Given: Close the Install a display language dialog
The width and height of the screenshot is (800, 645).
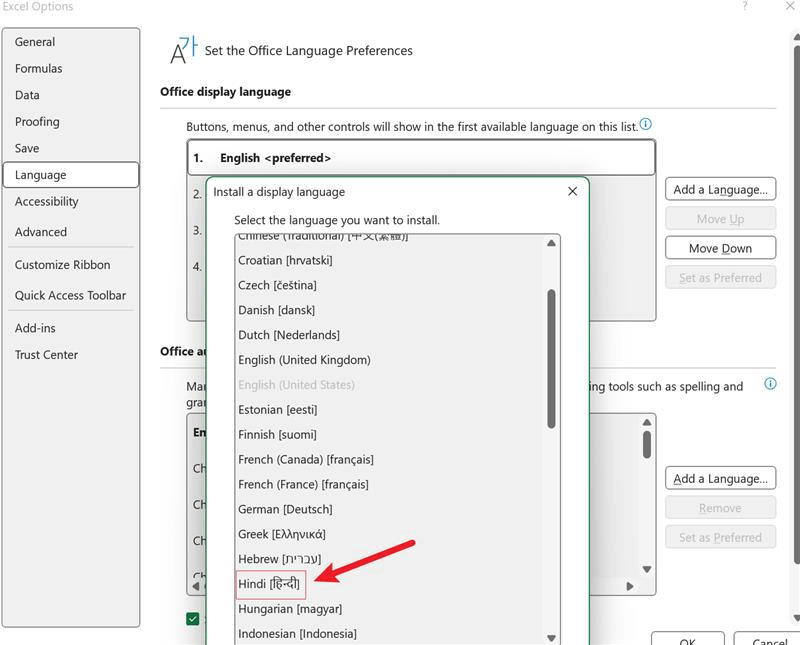Looking at the screenshot, I should pyautogui.click(x=572, y=191).
